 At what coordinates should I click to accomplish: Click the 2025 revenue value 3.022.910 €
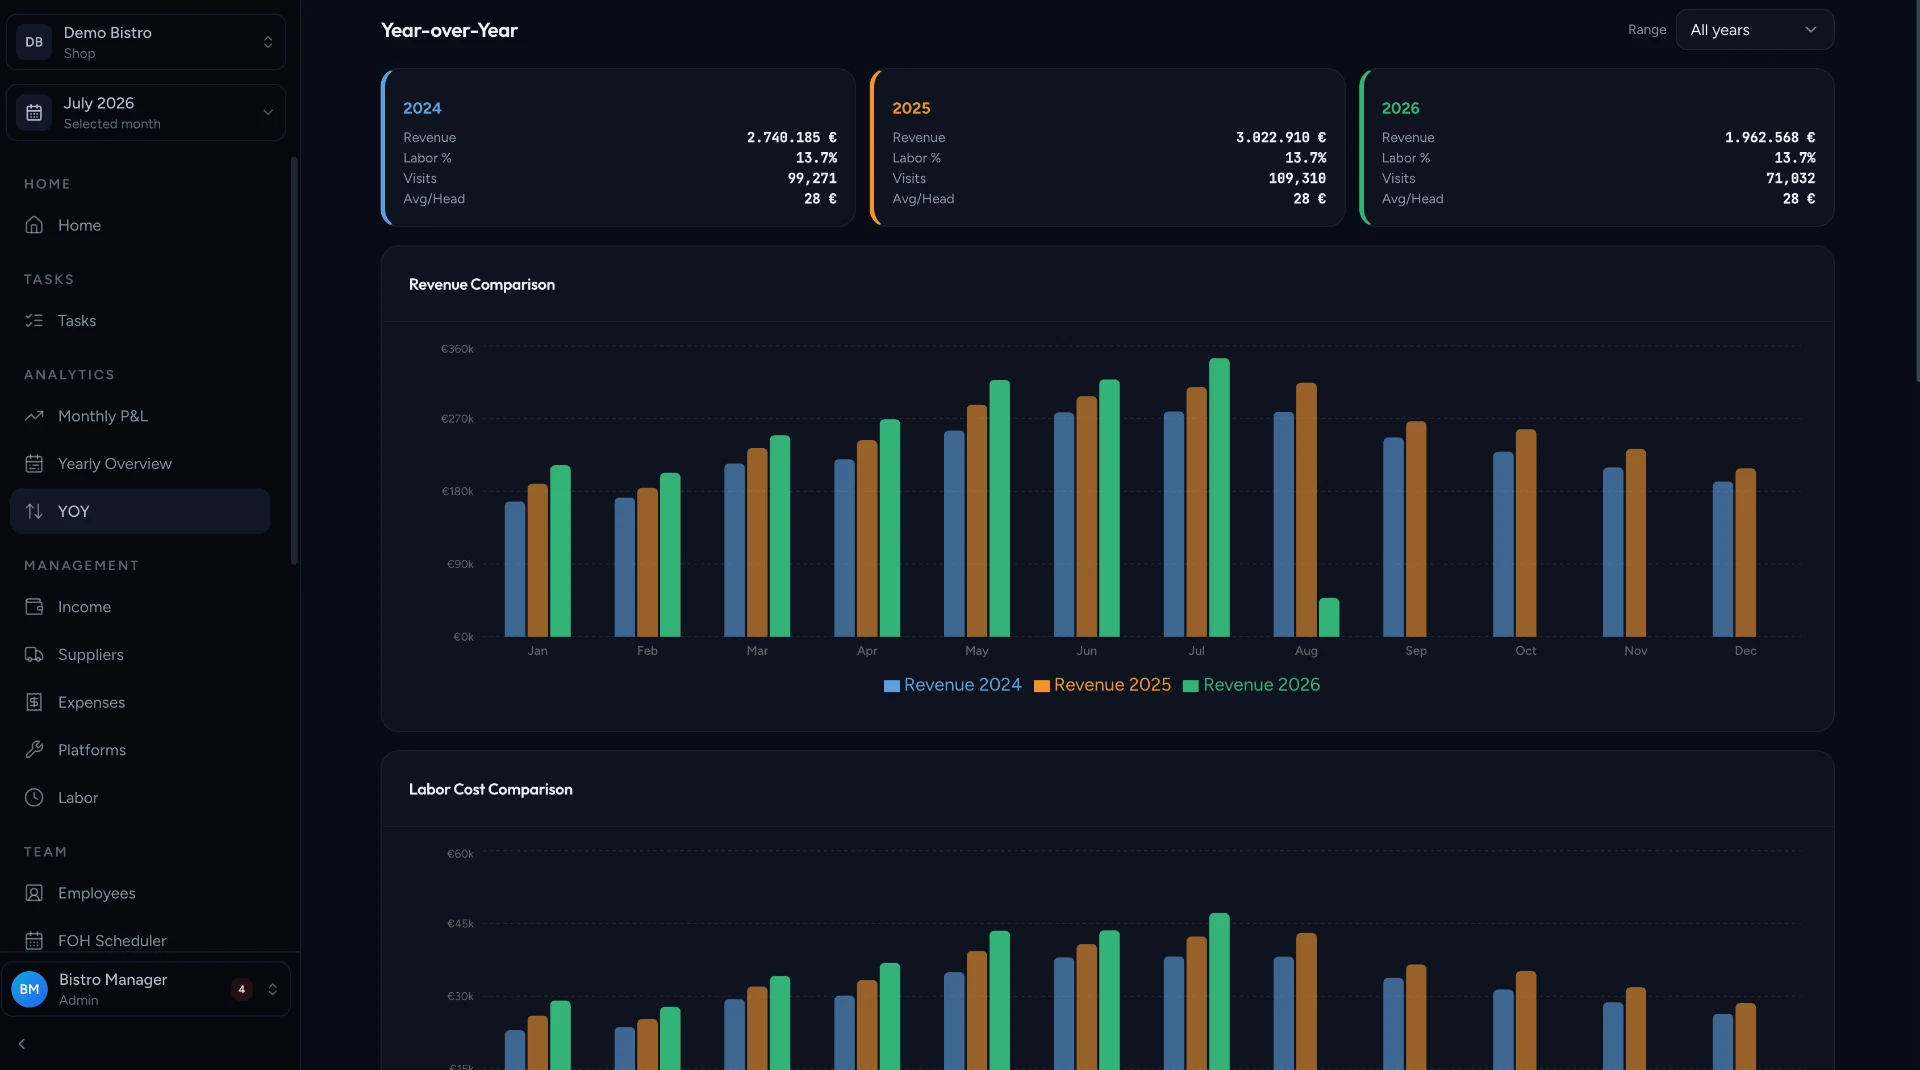click(x=1281, y=137)
